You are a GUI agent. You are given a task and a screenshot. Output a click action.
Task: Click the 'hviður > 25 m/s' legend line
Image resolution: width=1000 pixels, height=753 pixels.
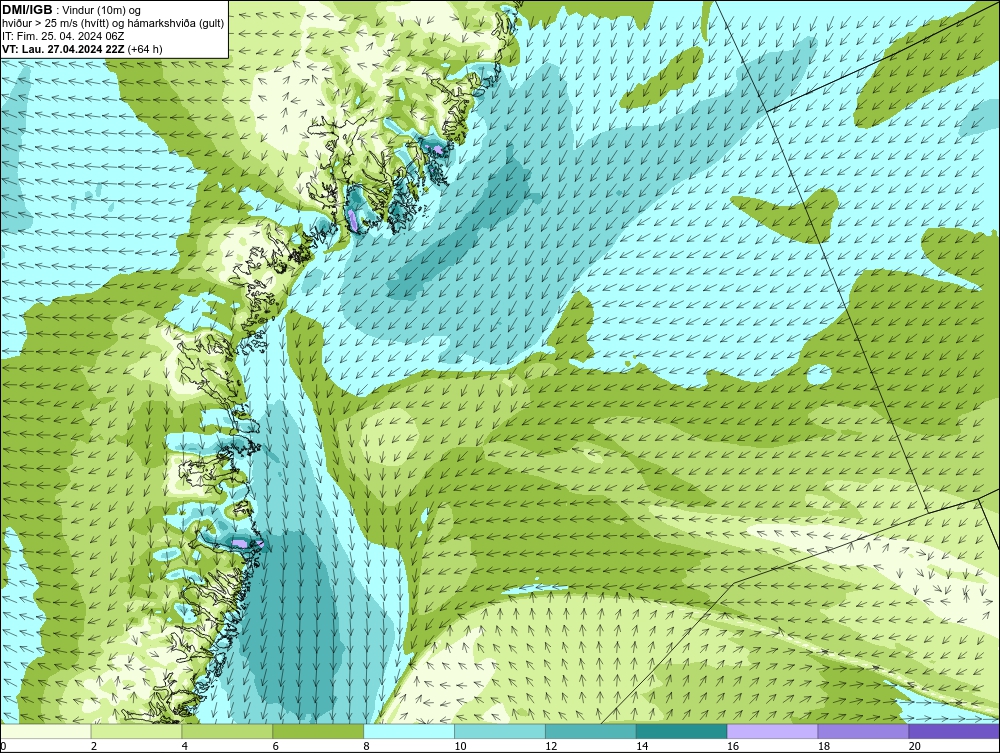coord(113,24)
